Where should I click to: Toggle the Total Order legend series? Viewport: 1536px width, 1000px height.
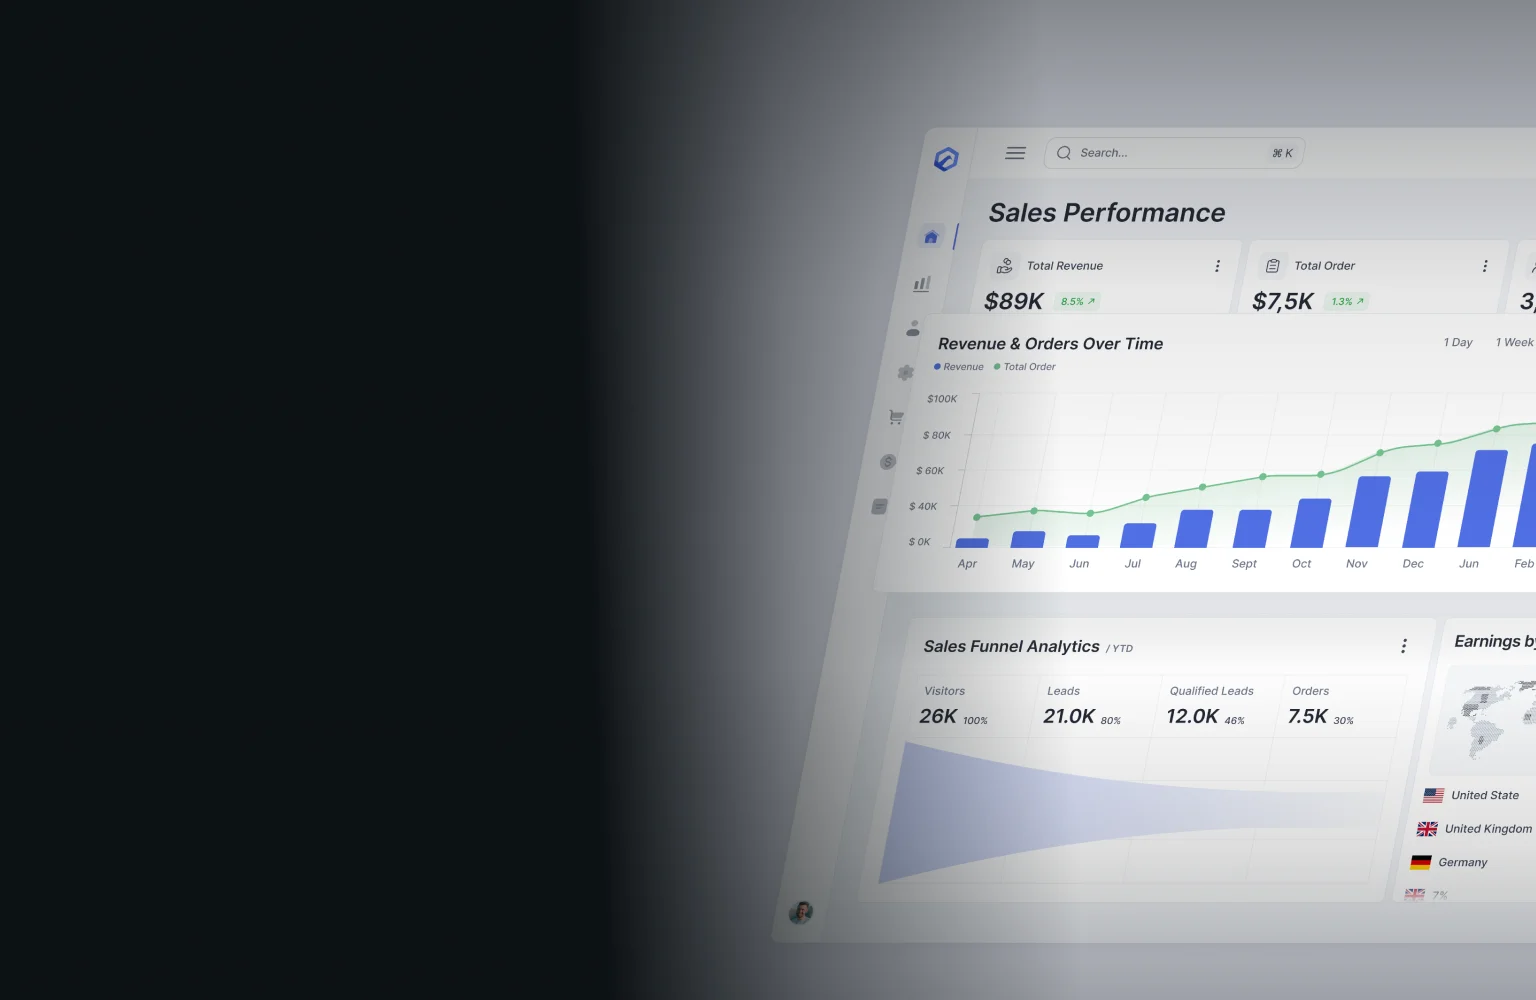(1025, 367)
